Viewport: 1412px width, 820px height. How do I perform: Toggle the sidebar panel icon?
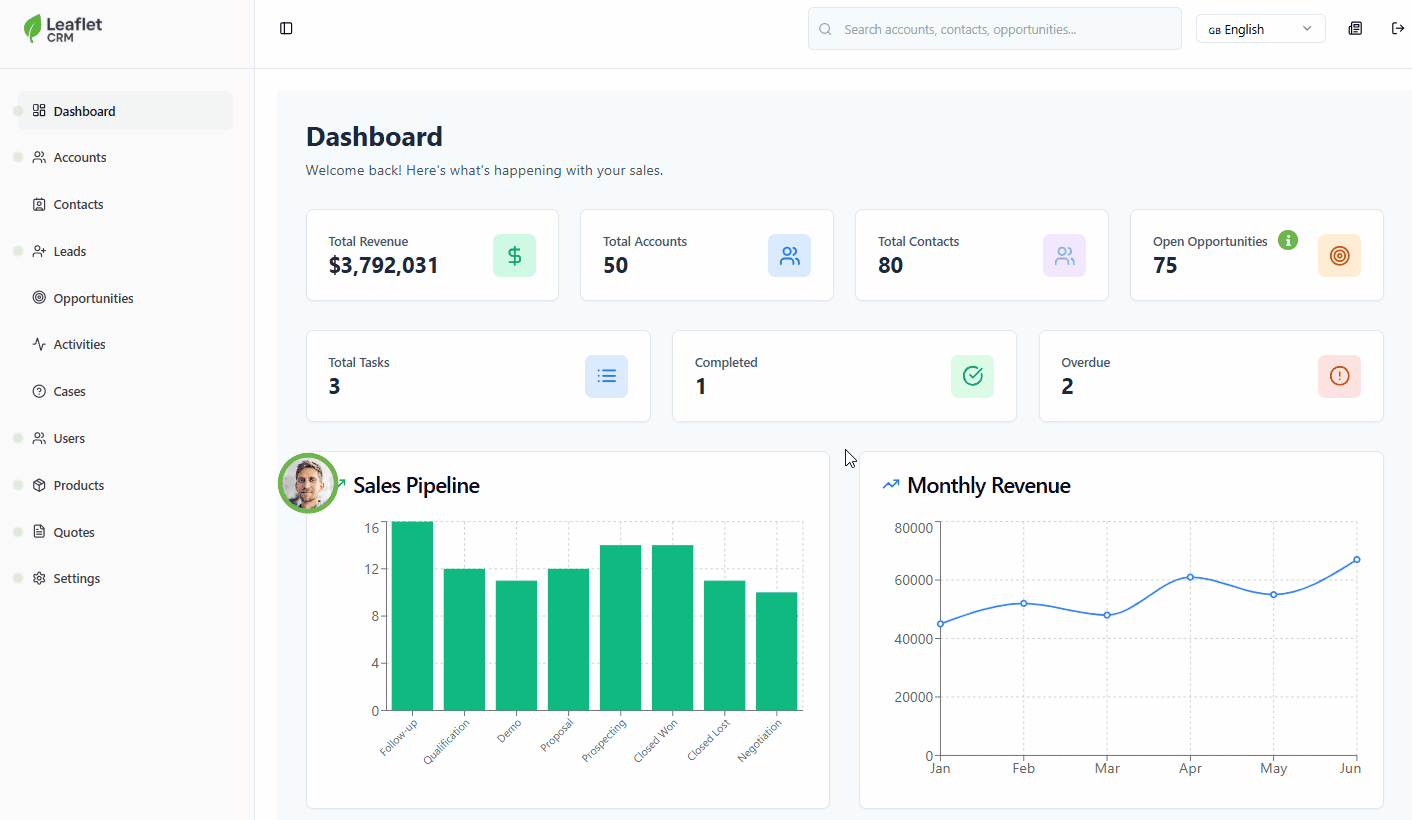coord(286,29)
